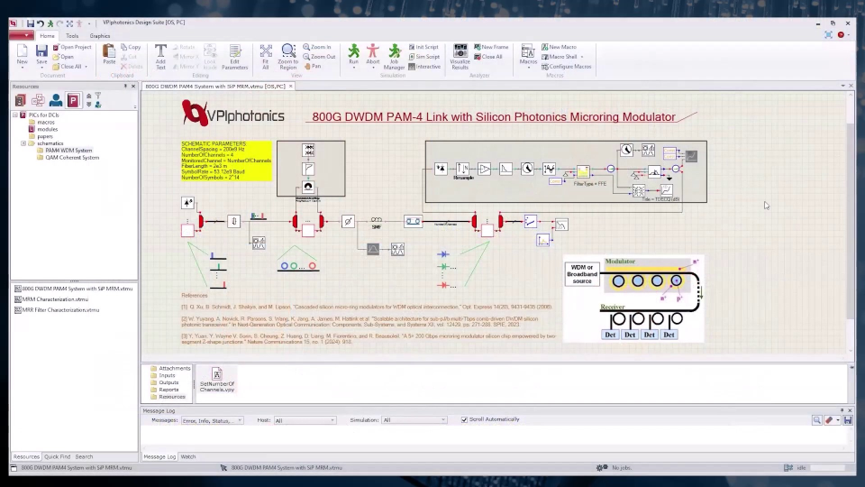Open Edit Parameters in the ribbon
Viewport: 865px width, 487px height.
(x=235, y=56)
